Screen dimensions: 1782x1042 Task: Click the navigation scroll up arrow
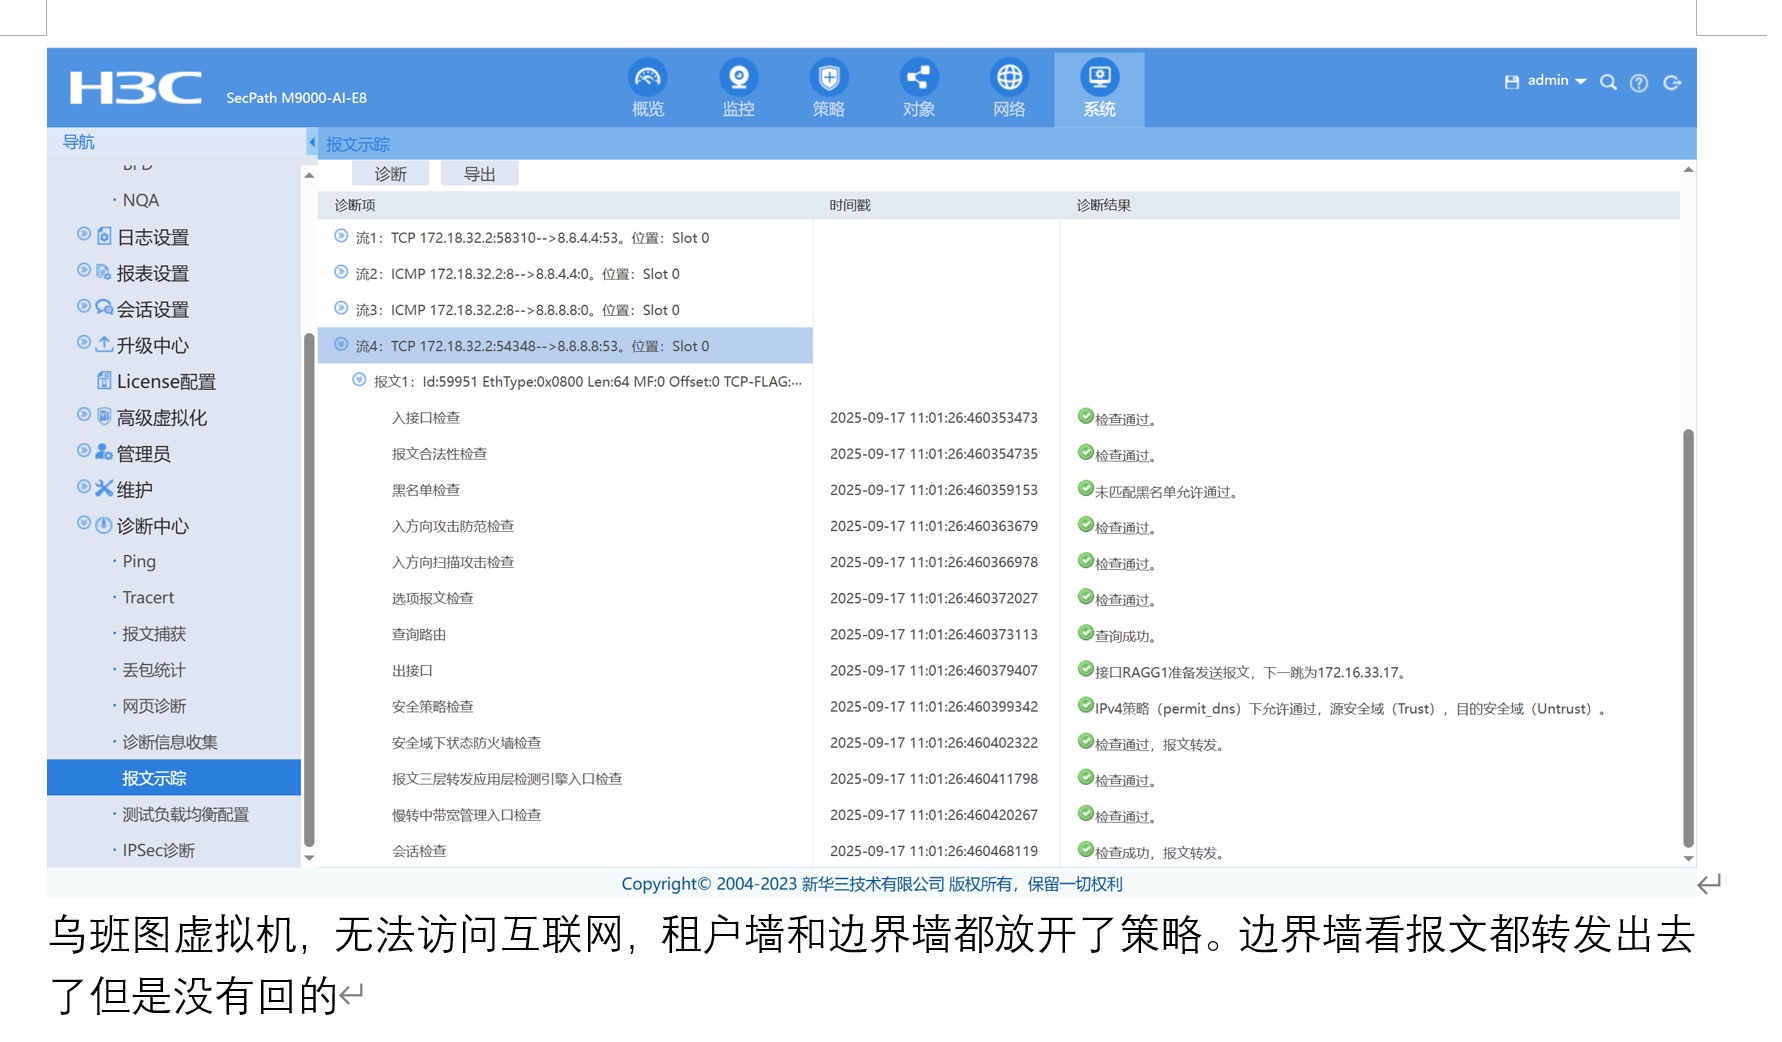pyautogui.click(x=309, y=175)
